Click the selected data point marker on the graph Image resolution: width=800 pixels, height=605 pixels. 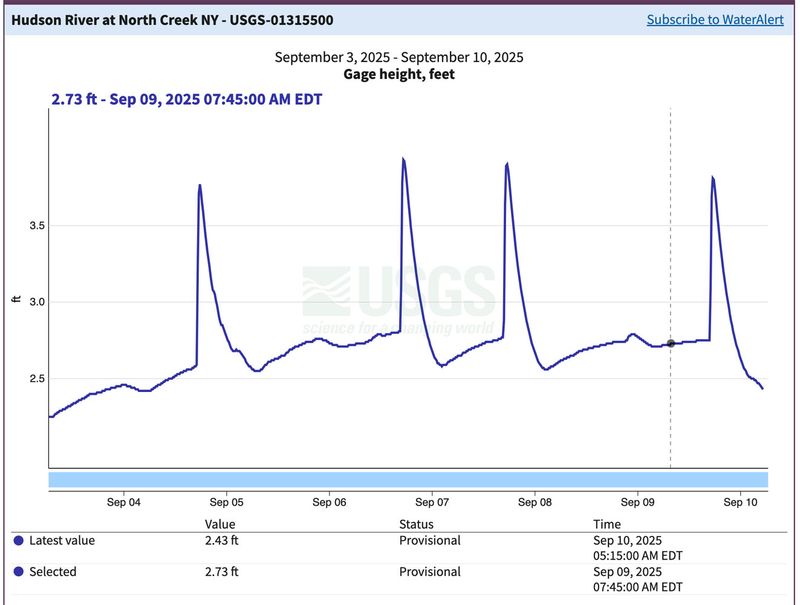coord(670,343)
